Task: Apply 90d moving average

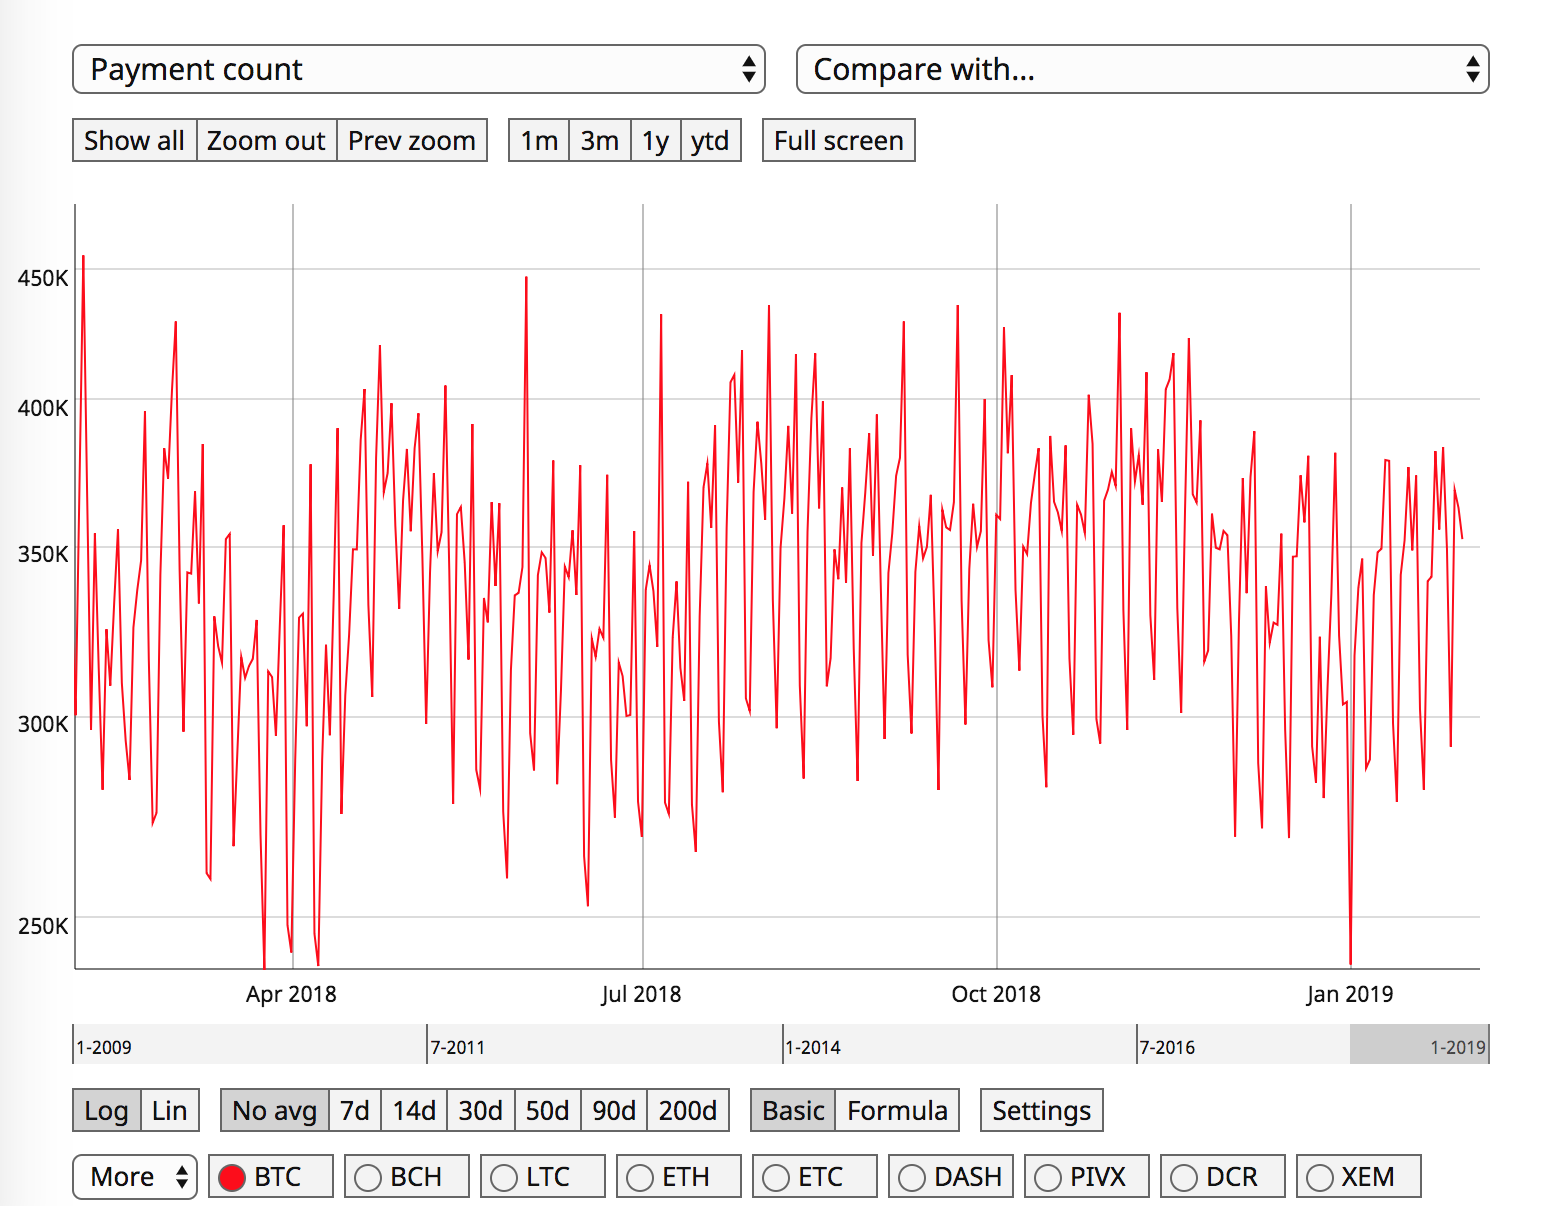Action: tap(614, 1110)
